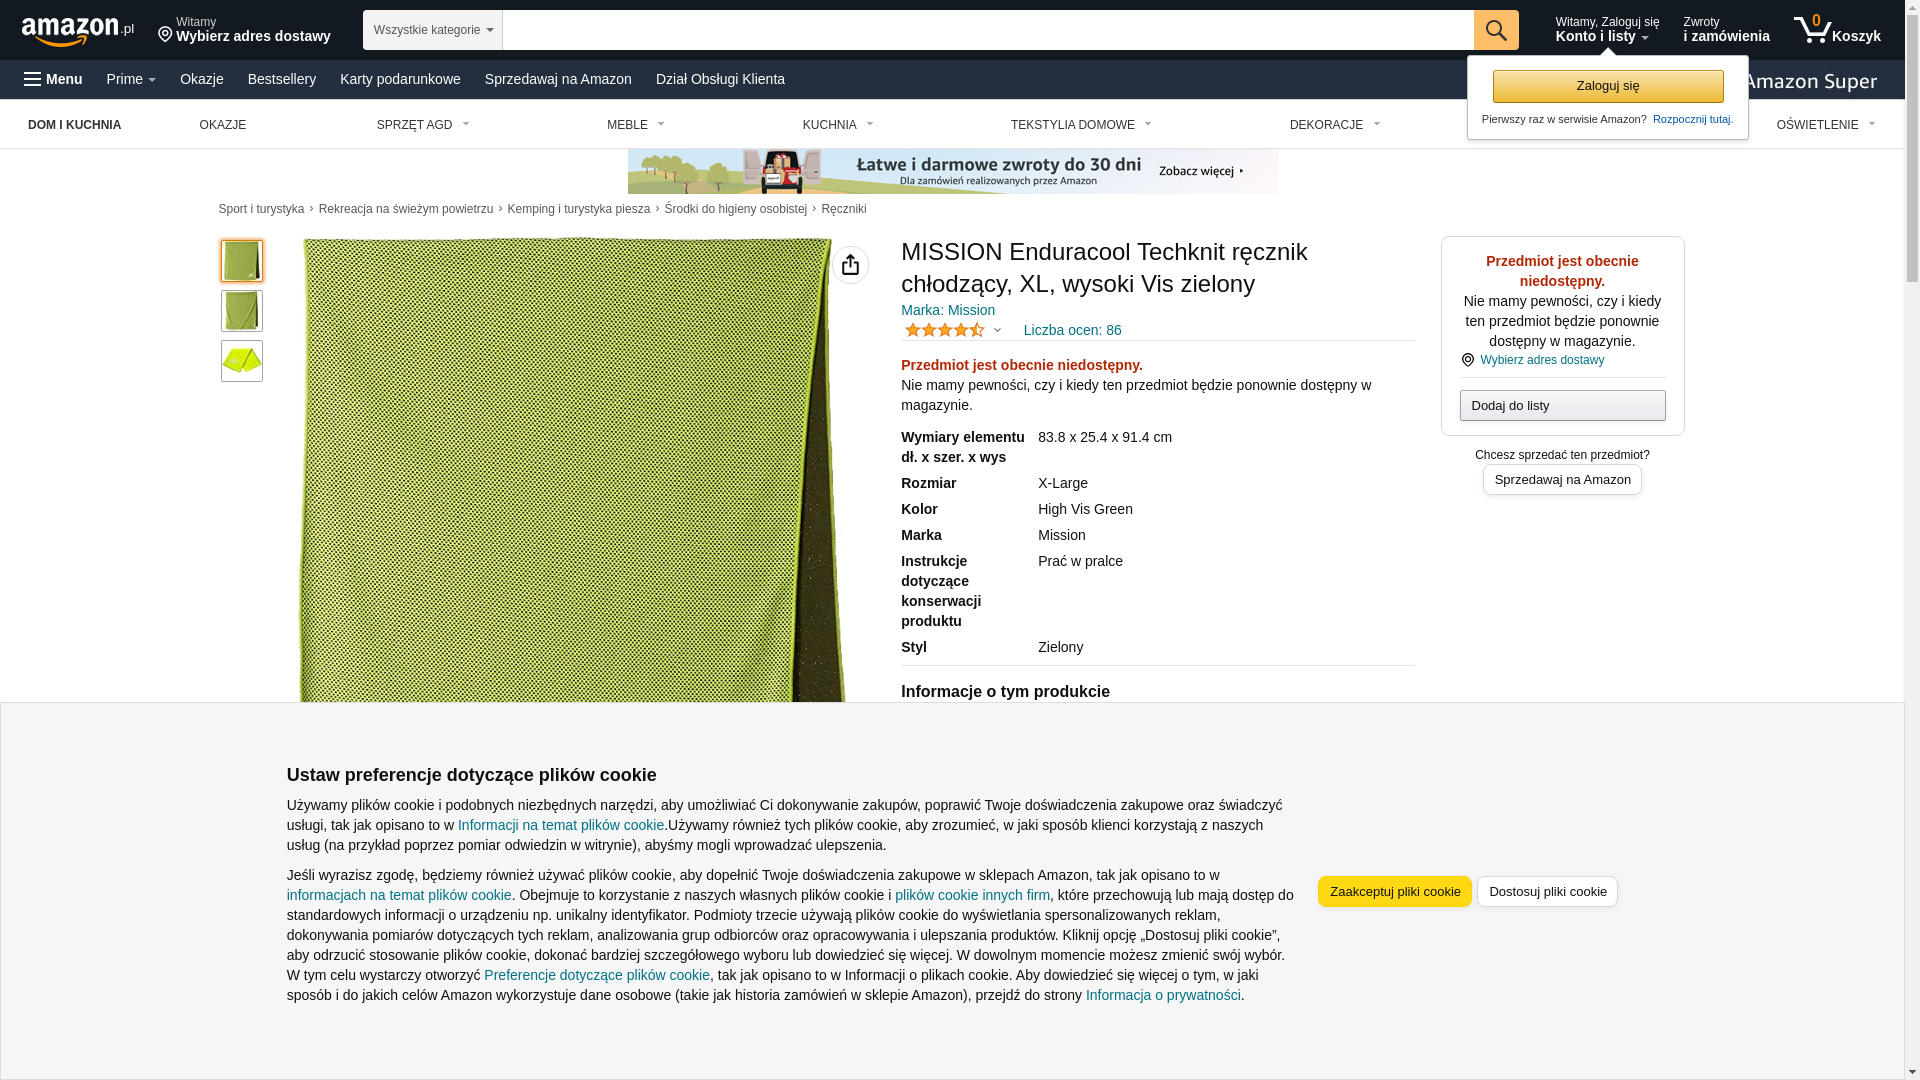
Task: Click the search magnifier button
Action: [1496, 30]
